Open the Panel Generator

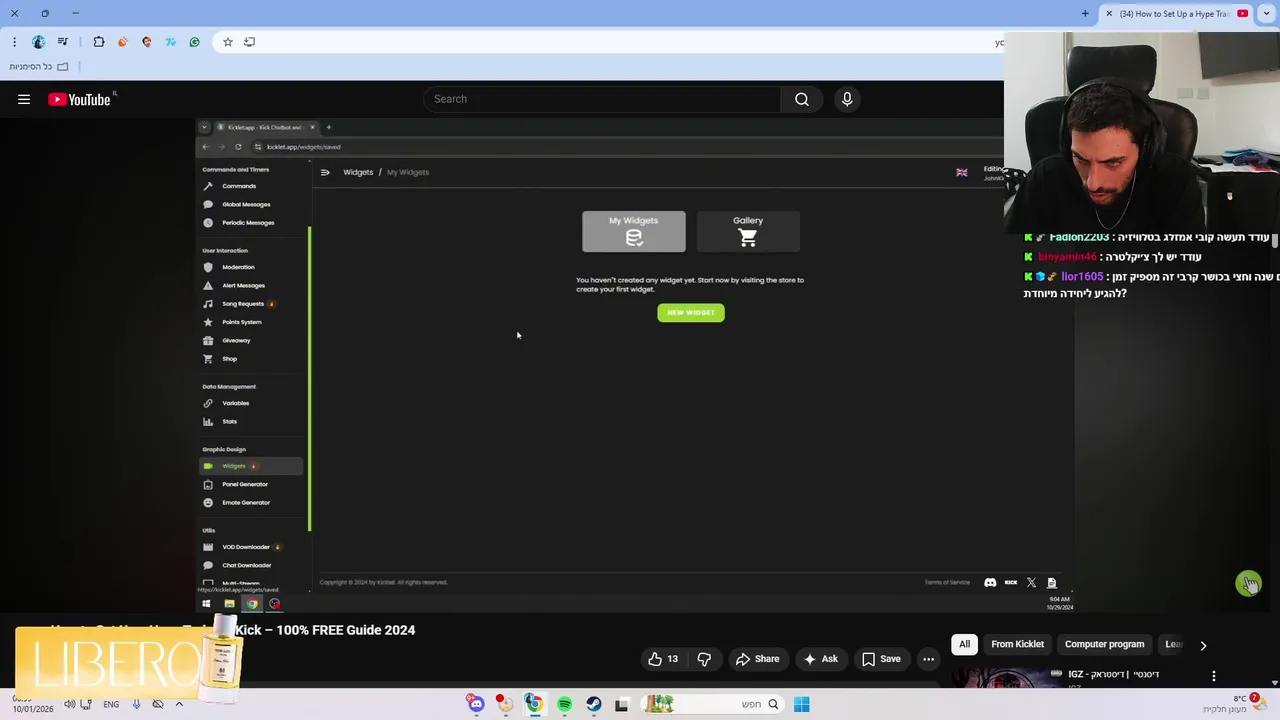[x=252, y=484]
